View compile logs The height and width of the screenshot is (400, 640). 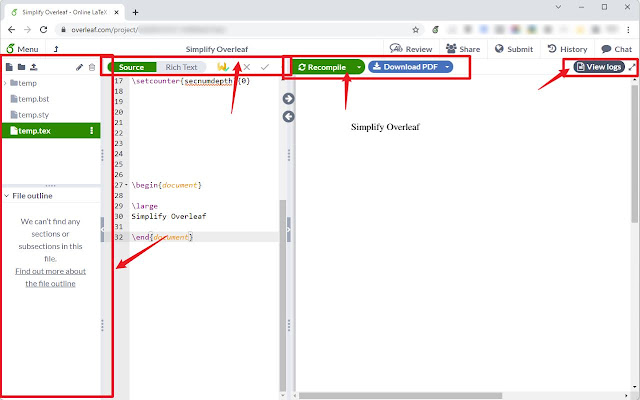click(599, 67)
